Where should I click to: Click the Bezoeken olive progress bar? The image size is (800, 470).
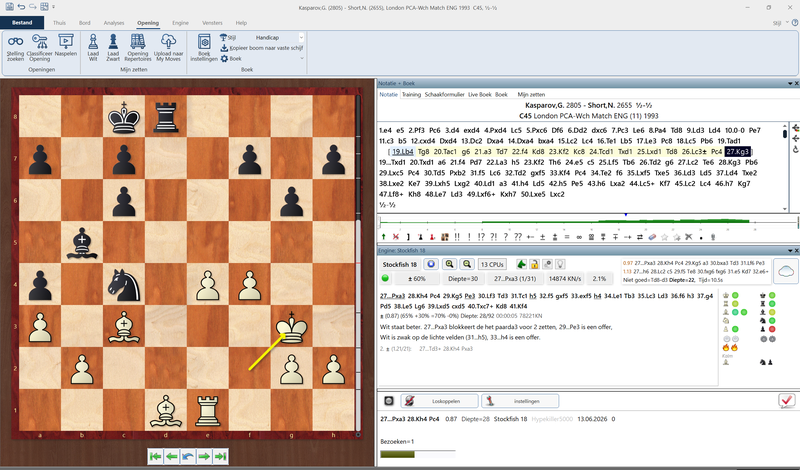point(397,454)
